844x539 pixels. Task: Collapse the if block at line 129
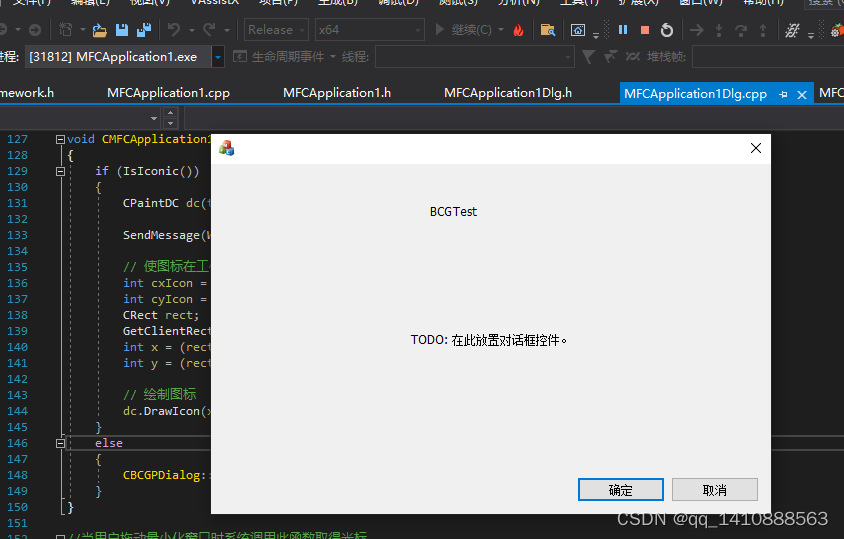[x=60, y=171]
